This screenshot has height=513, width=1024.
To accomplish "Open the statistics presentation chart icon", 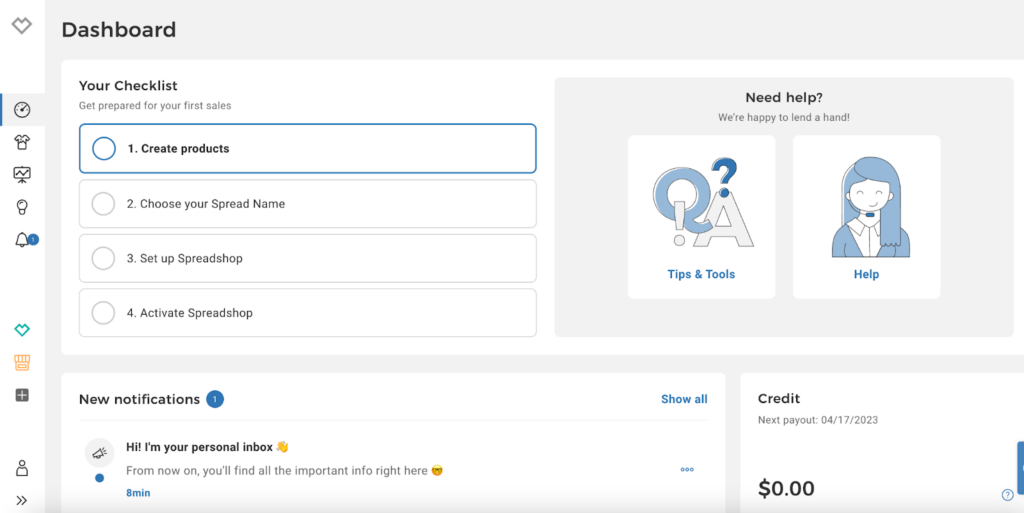I will 22,175.
